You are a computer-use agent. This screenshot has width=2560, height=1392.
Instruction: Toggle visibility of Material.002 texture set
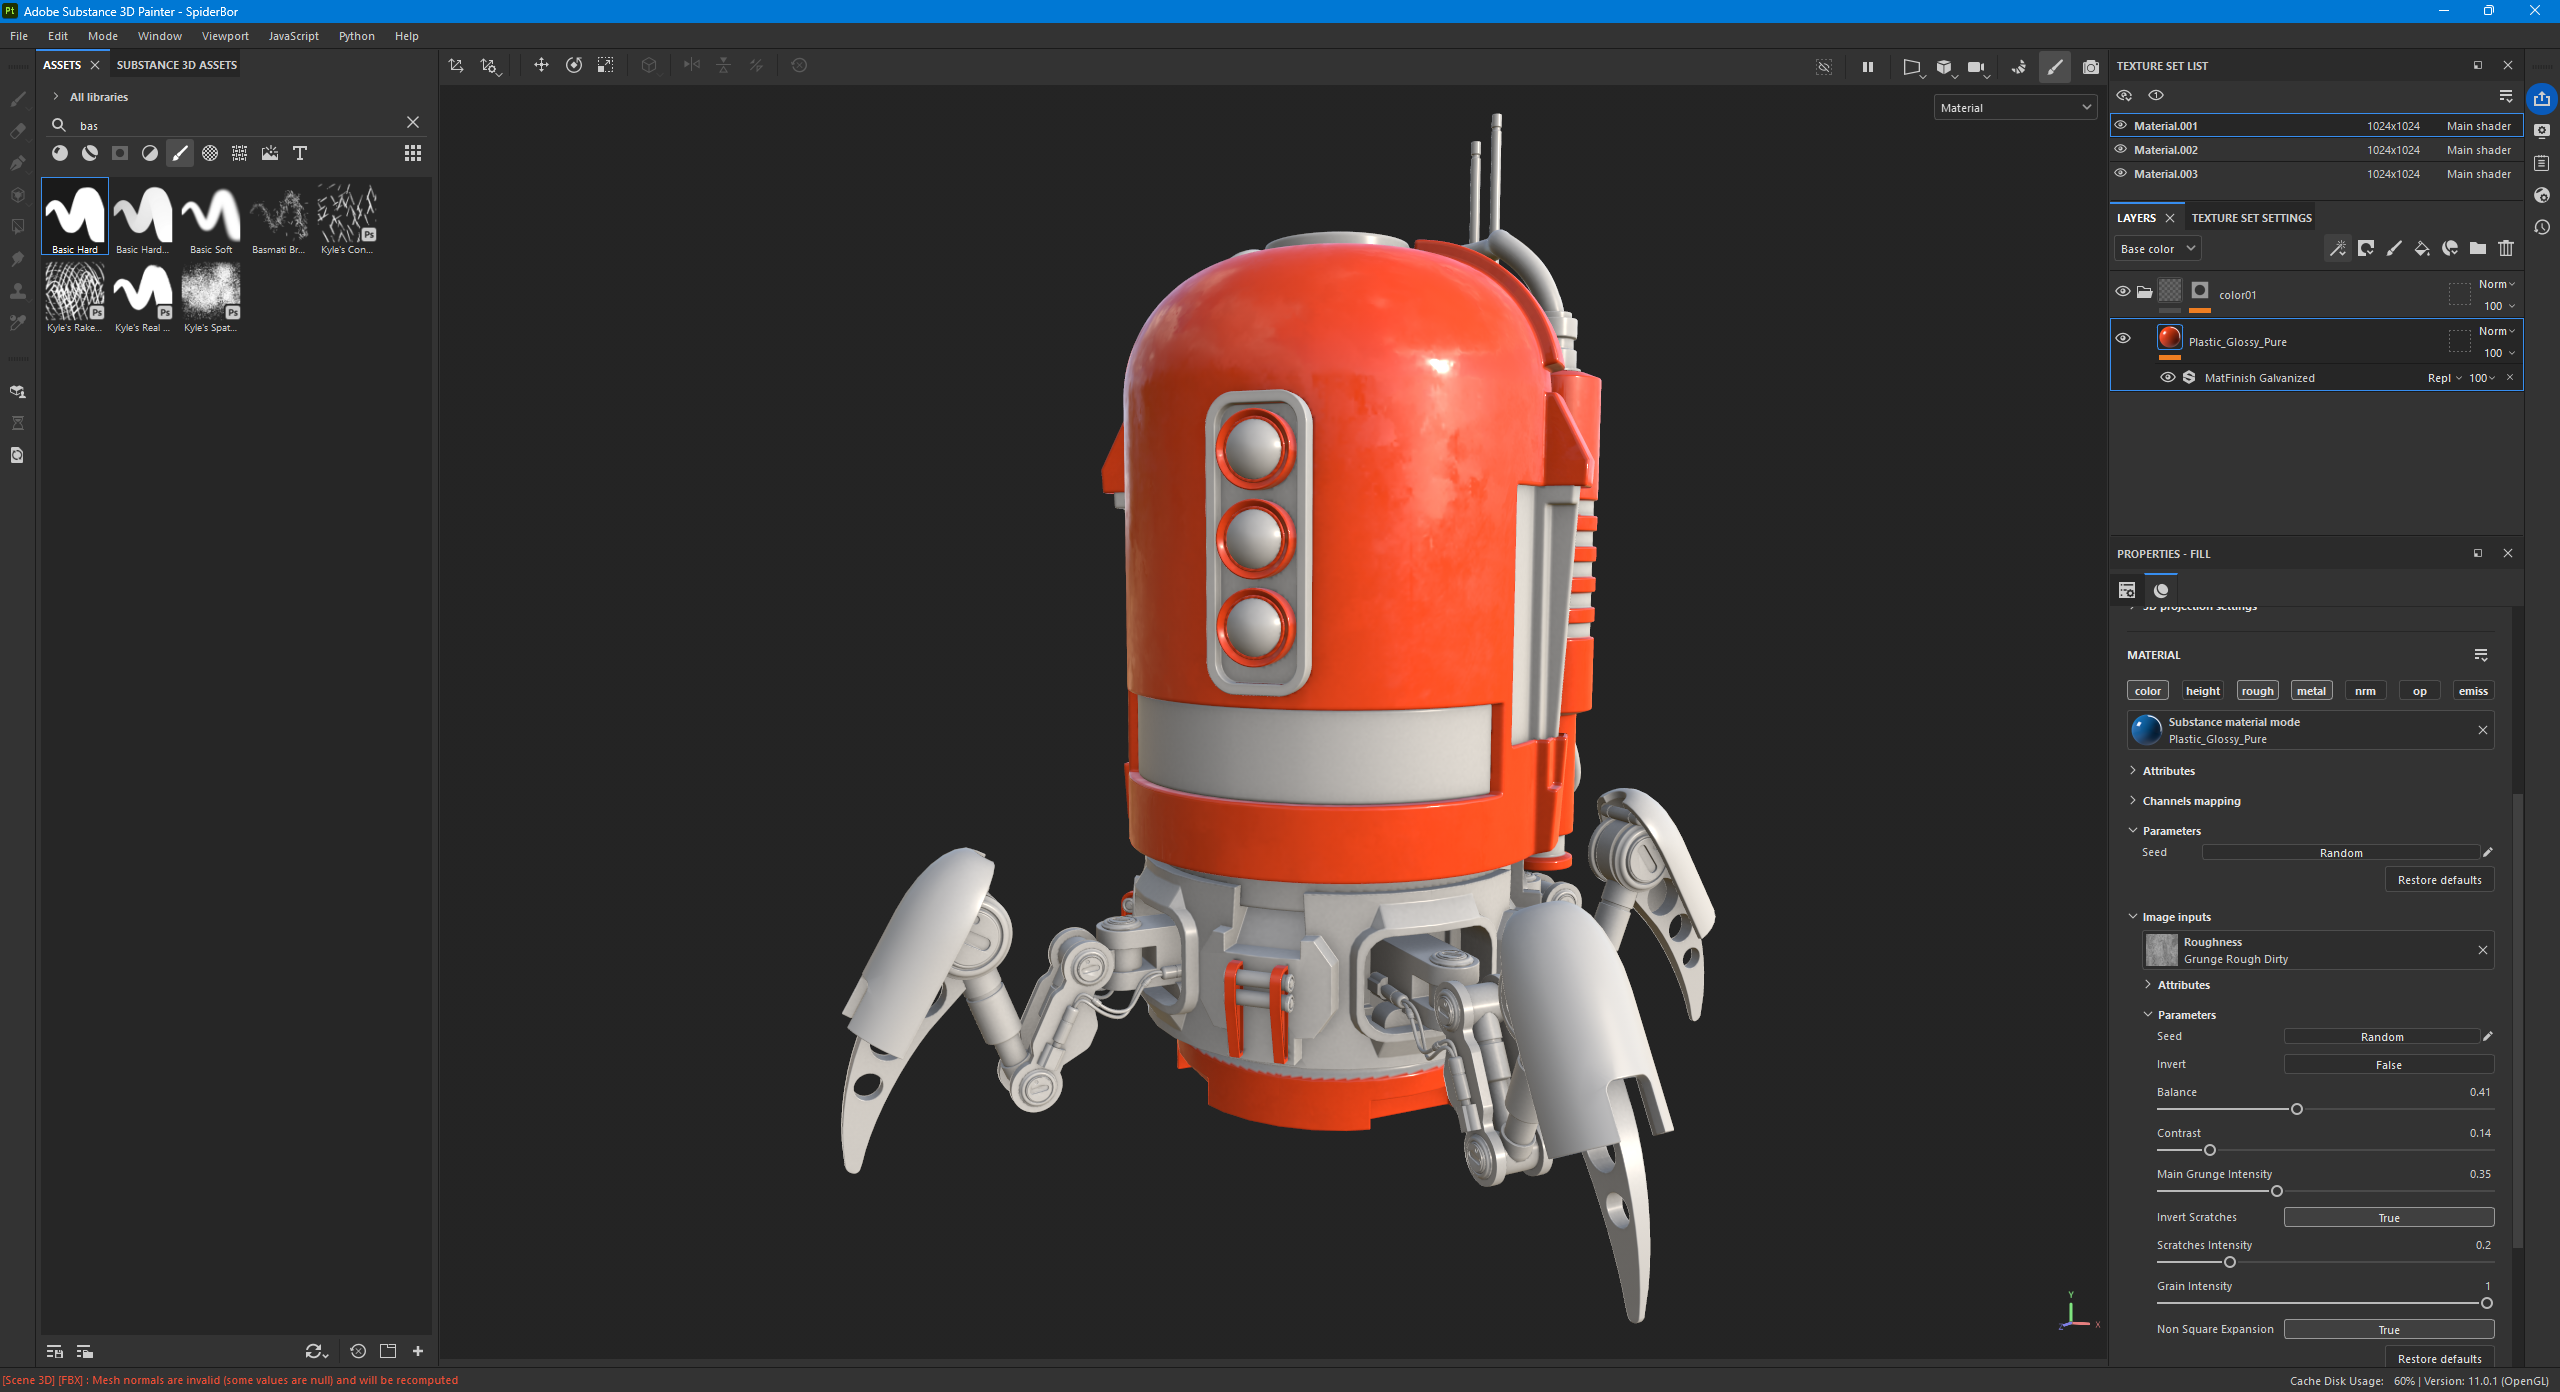[2121, 150]
